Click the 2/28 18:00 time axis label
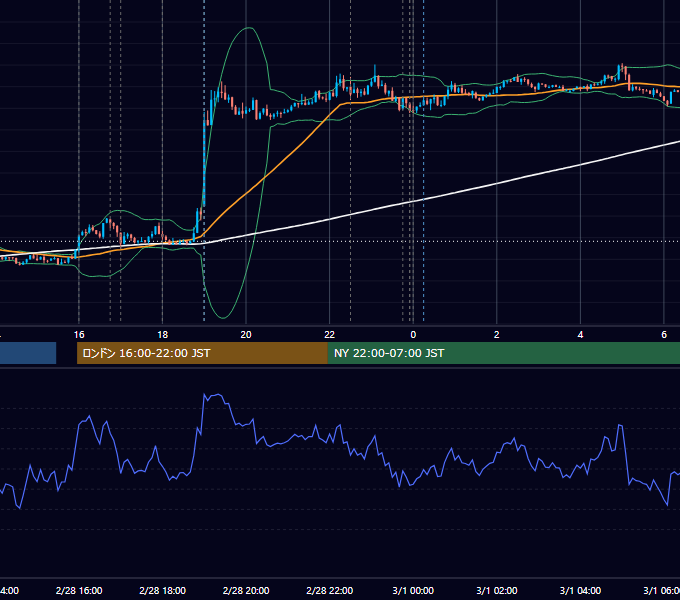680x600 pixels. [163, 590]
